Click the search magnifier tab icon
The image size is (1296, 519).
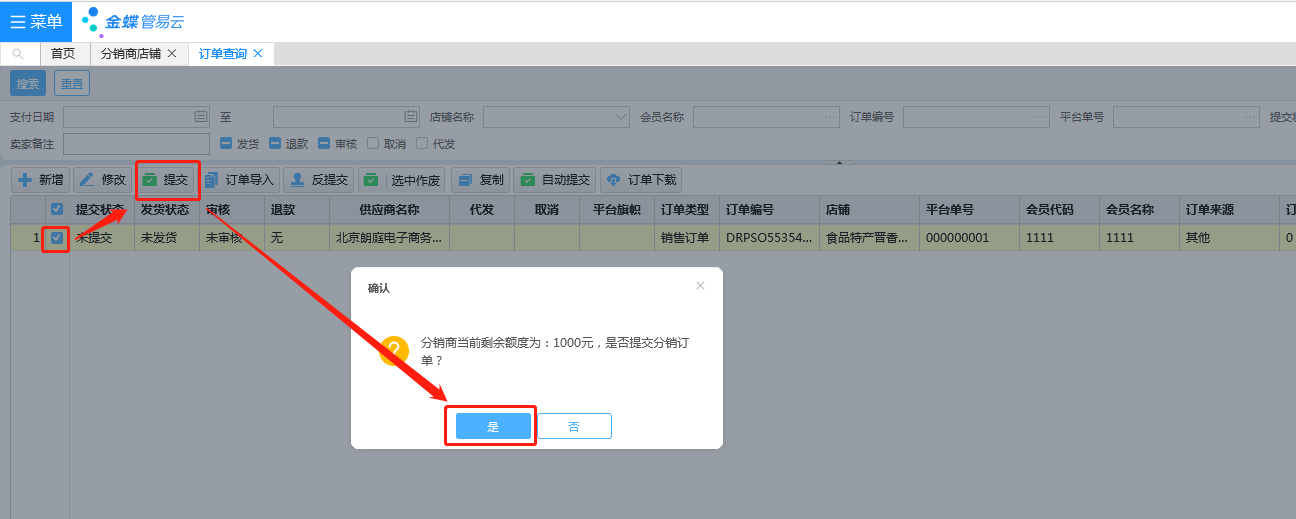pos(18,54)
